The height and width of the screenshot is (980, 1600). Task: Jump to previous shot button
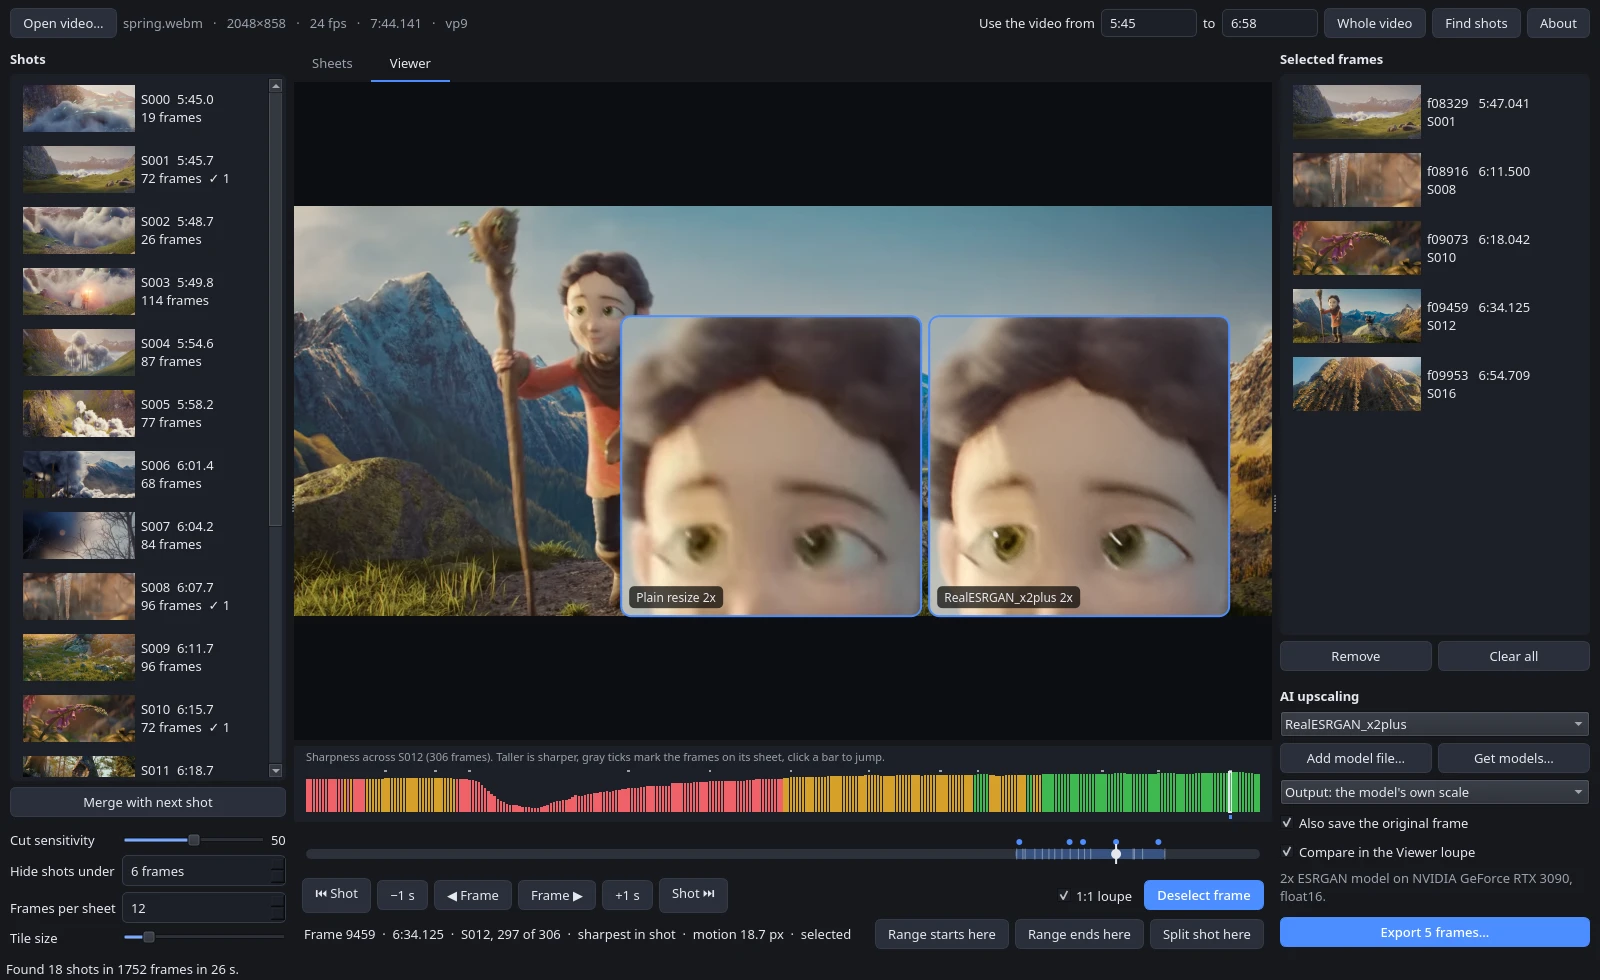tap(336, 895)
